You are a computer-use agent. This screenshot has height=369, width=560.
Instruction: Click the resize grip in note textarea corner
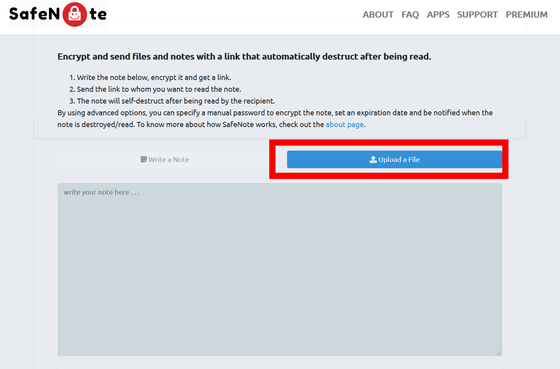499,353
